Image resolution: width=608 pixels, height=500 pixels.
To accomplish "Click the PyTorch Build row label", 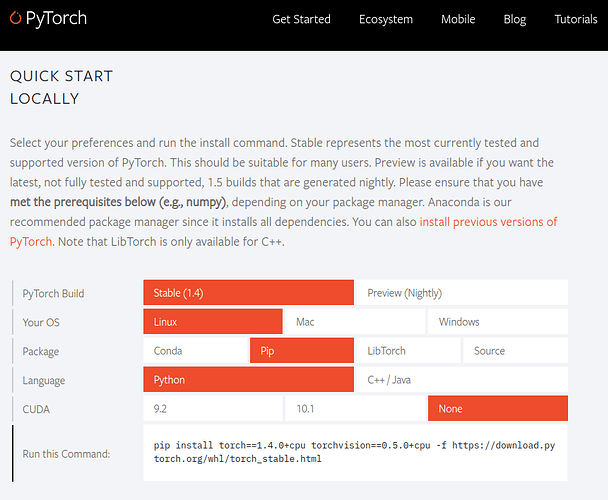I will [53, 294].
